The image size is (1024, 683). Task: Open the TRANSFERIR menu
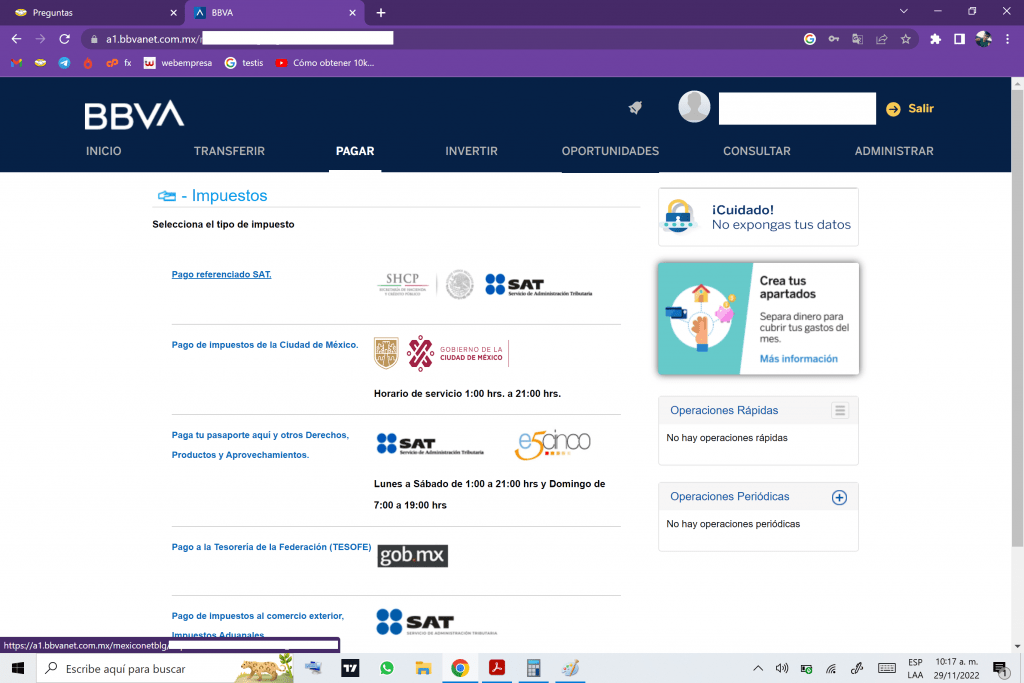(x=229, y=151)
